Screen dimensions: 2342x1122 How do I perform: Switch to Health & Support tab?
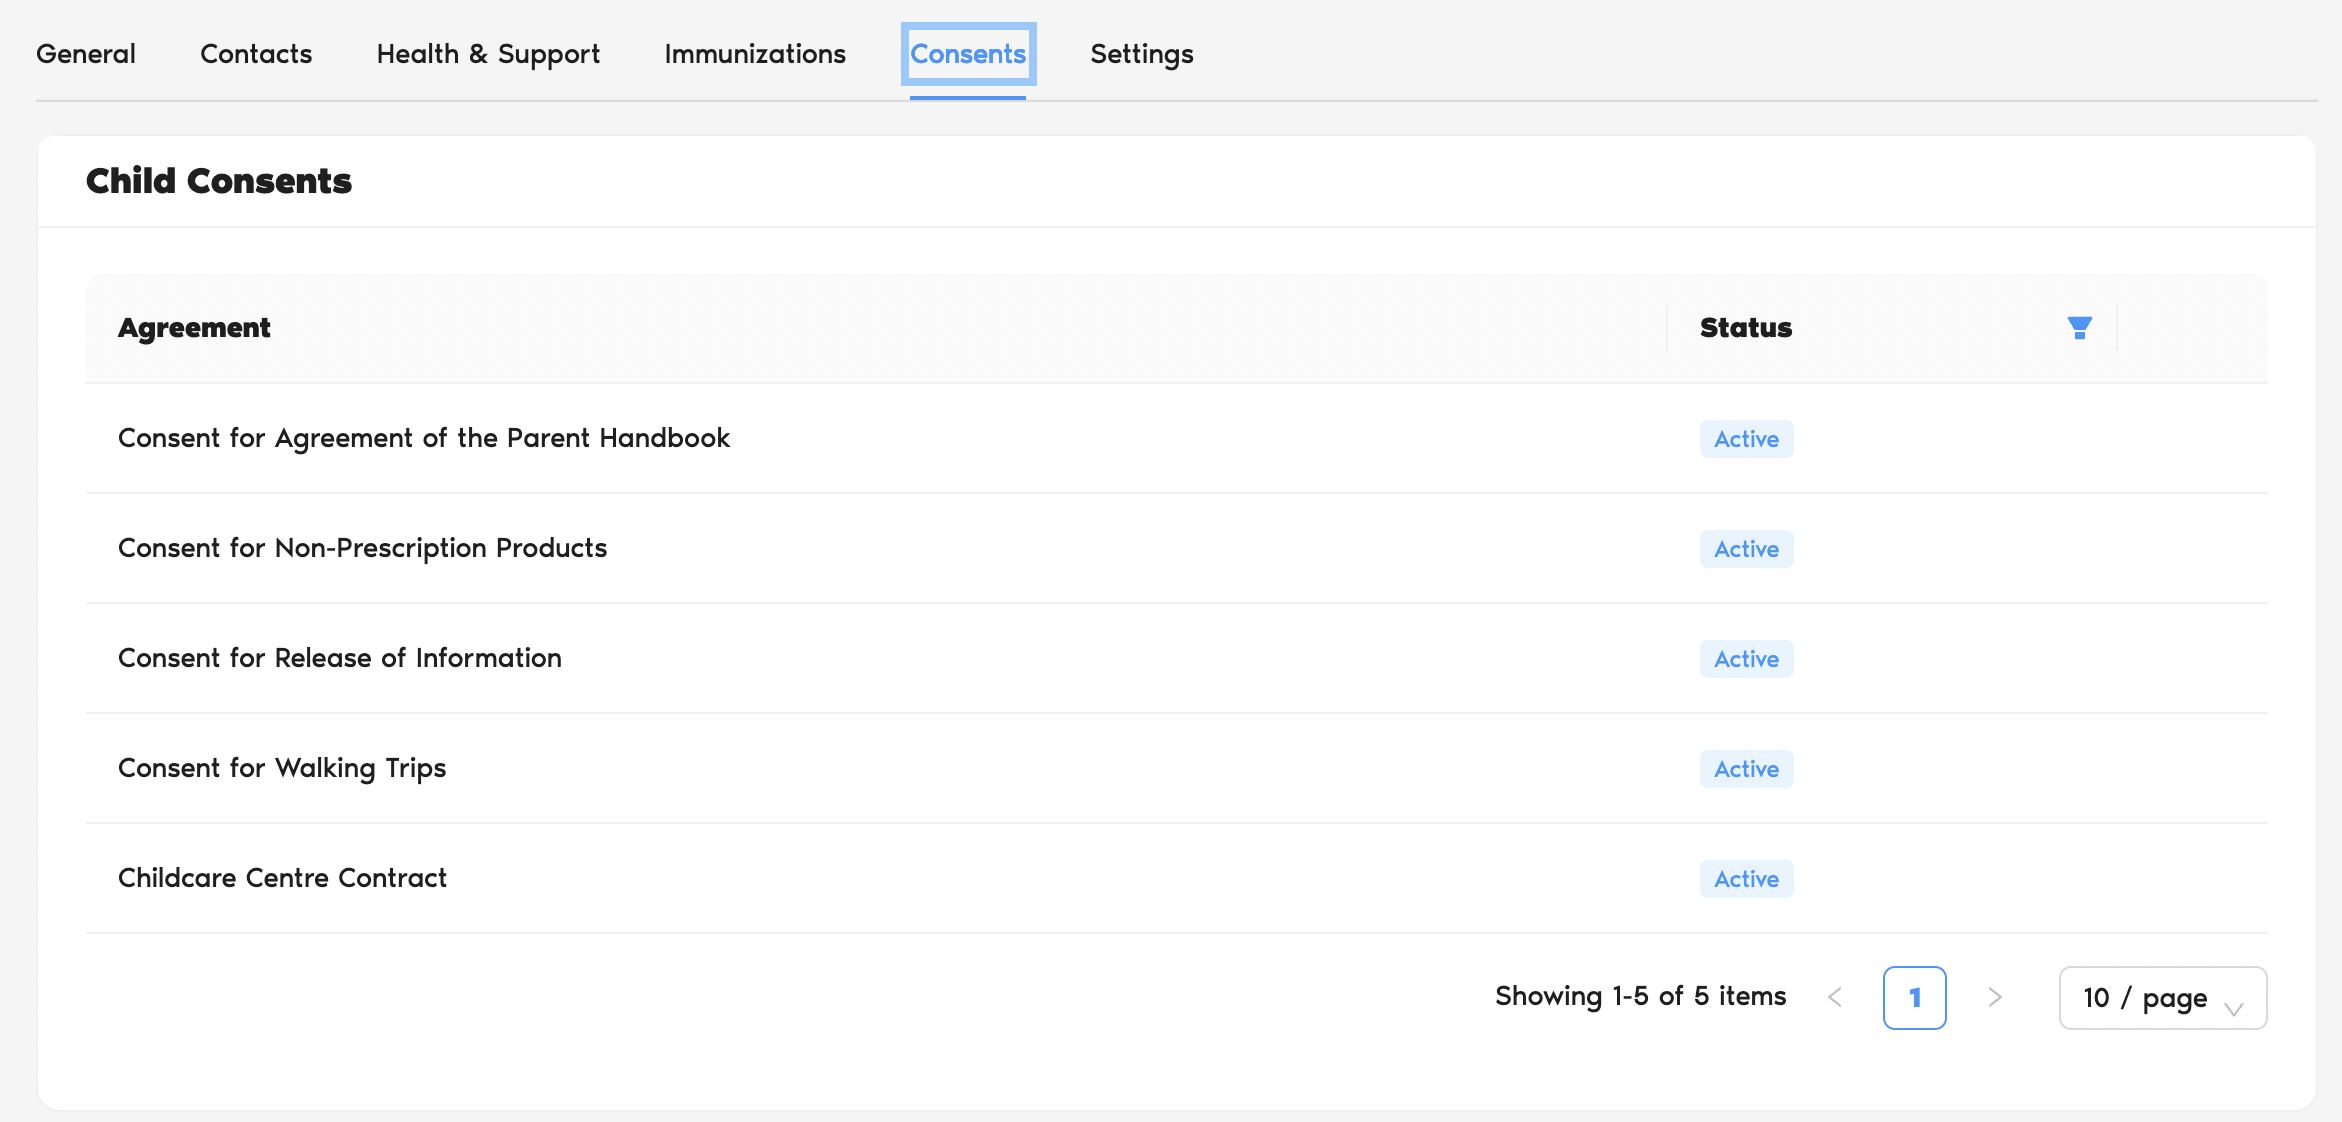[488, 54]
